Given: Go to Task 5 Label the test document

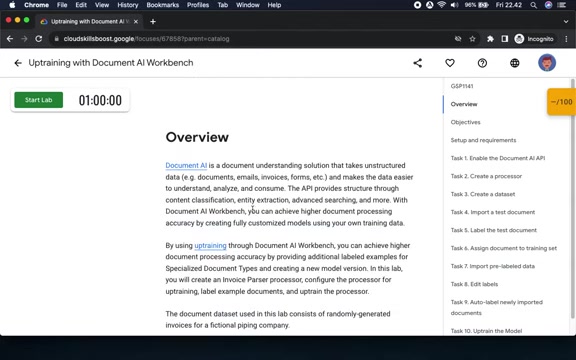Looking at the screenshot, I should (493, 230).
